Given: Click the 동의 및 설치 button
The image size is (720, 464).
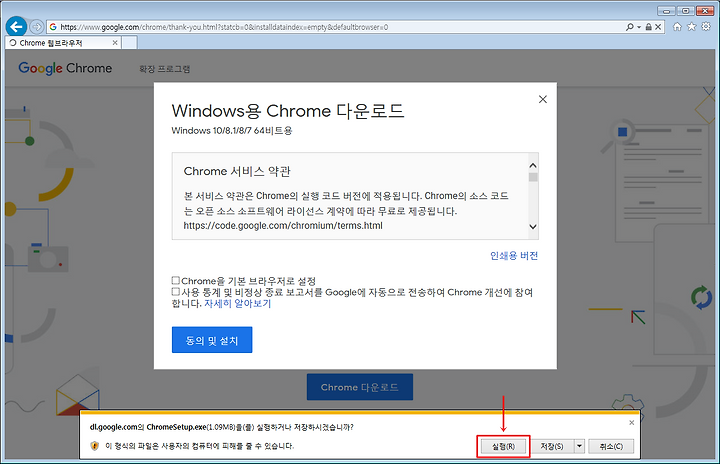Looking at the screenshot, I should click(x=212, y=340).
